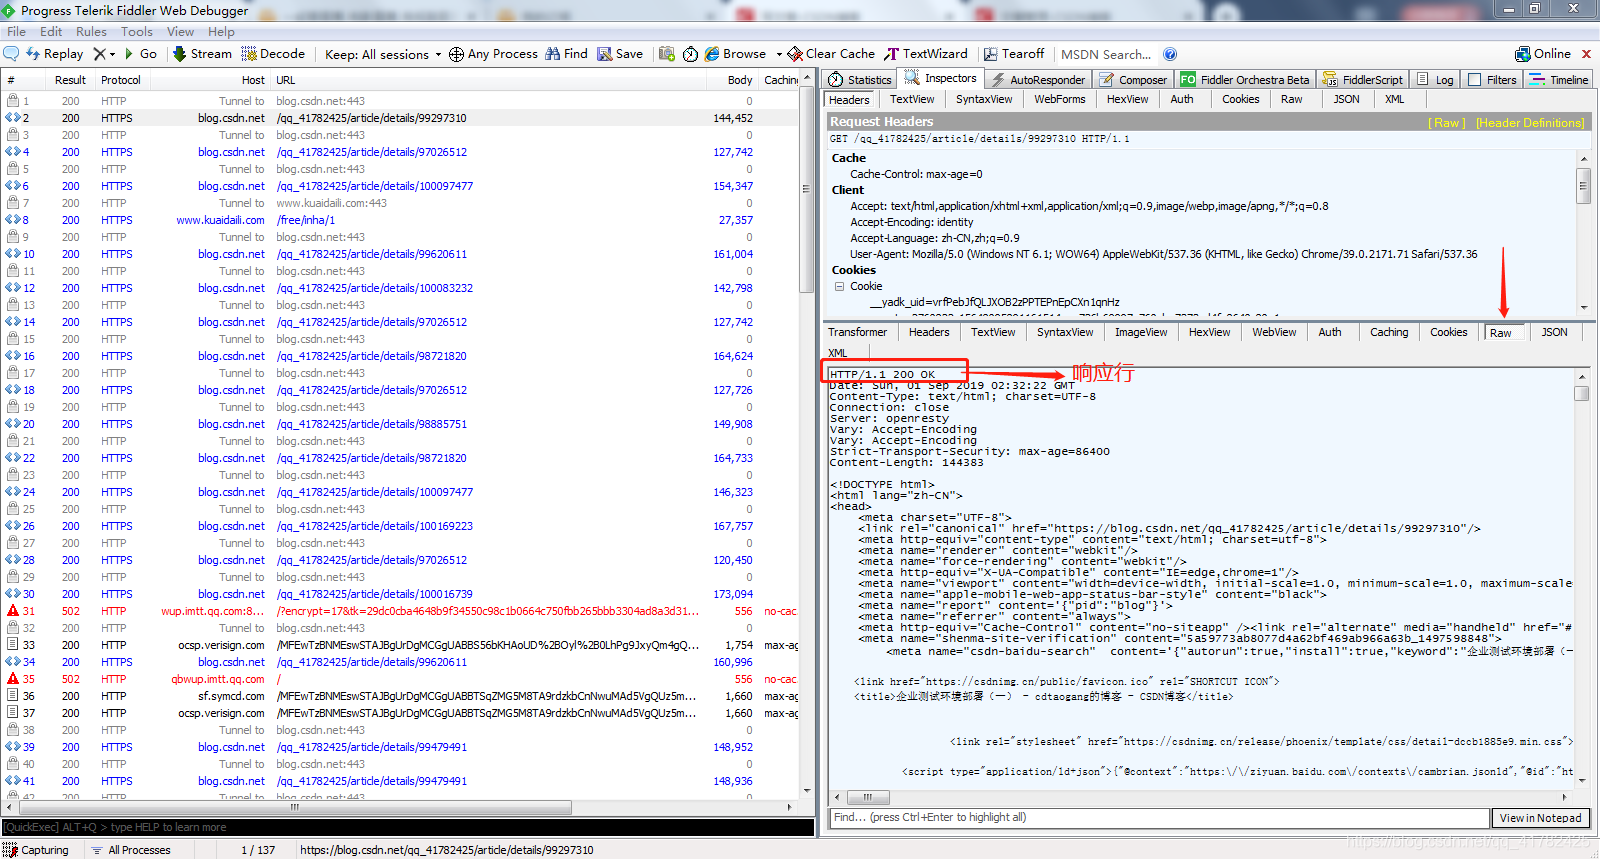The width and height of the screenshot is (1600, 860).
Task: Open Find sessions binoculars tool
Action: click(566, 54)
